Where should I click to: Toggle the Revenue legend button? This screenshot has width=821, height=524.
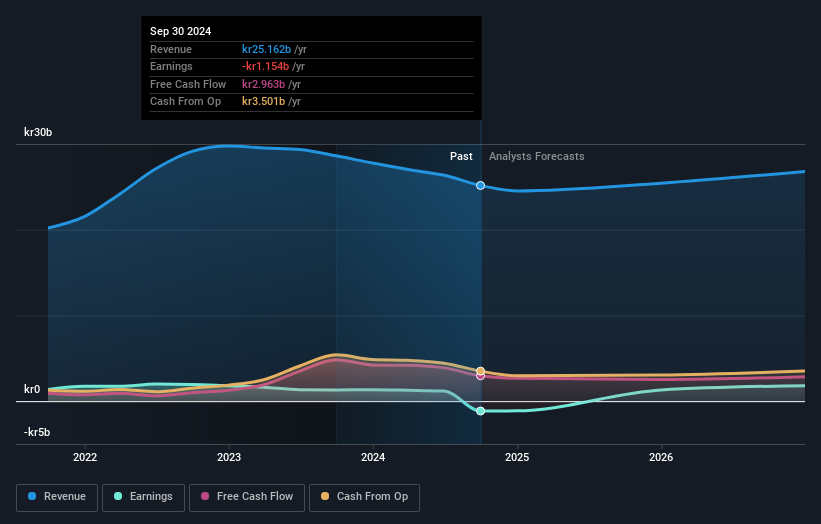pyautogui.click(x=57, y=497)
